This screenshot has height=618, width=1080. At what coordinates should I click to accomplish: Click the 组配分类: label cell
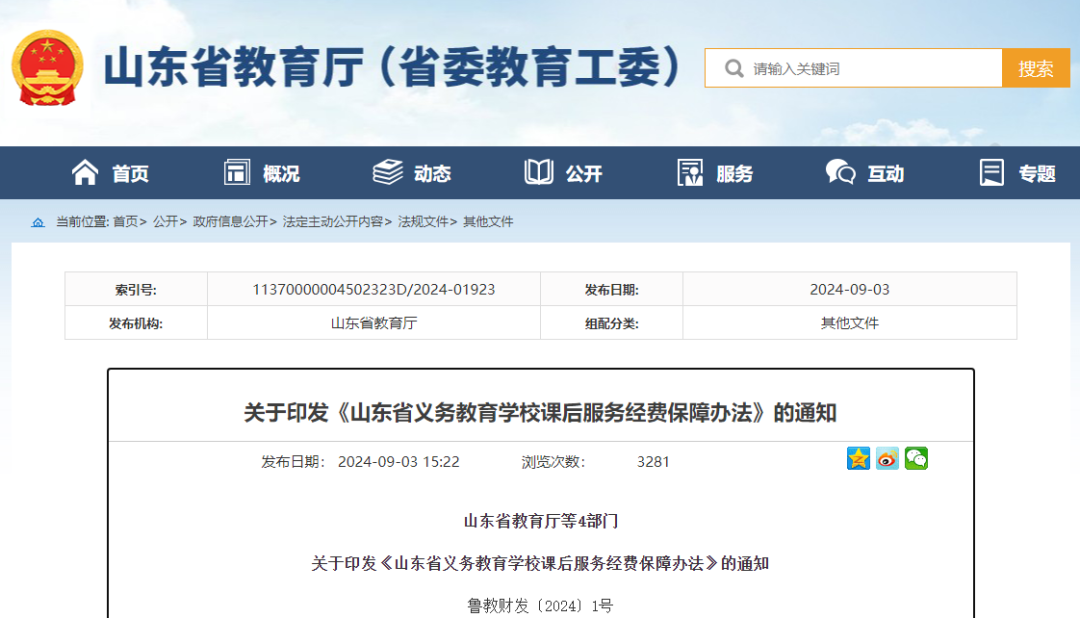[x=612, y=323]
